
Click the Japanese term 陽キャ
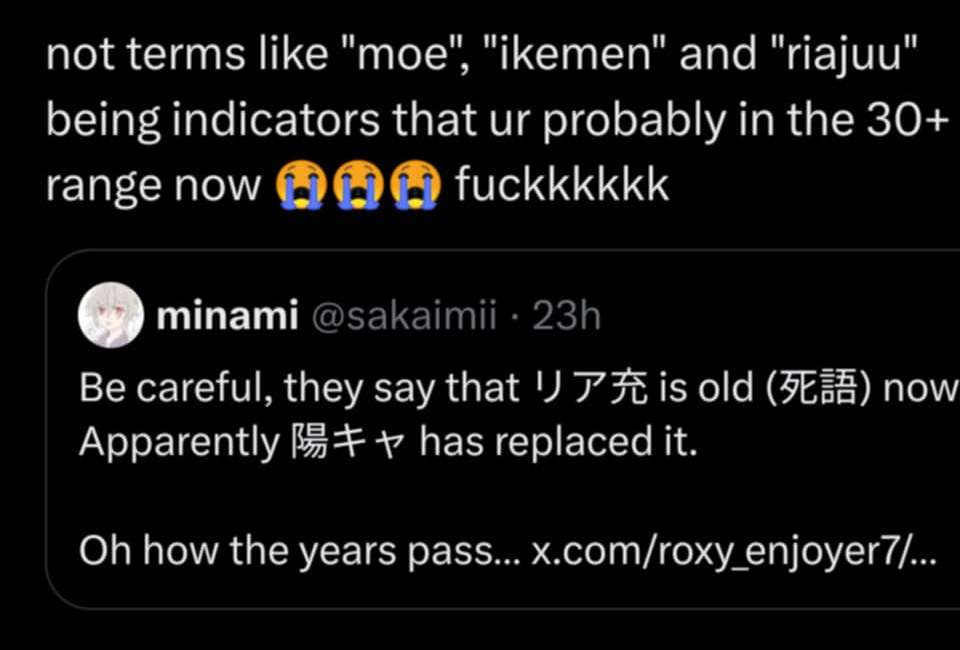click(348, 442)
